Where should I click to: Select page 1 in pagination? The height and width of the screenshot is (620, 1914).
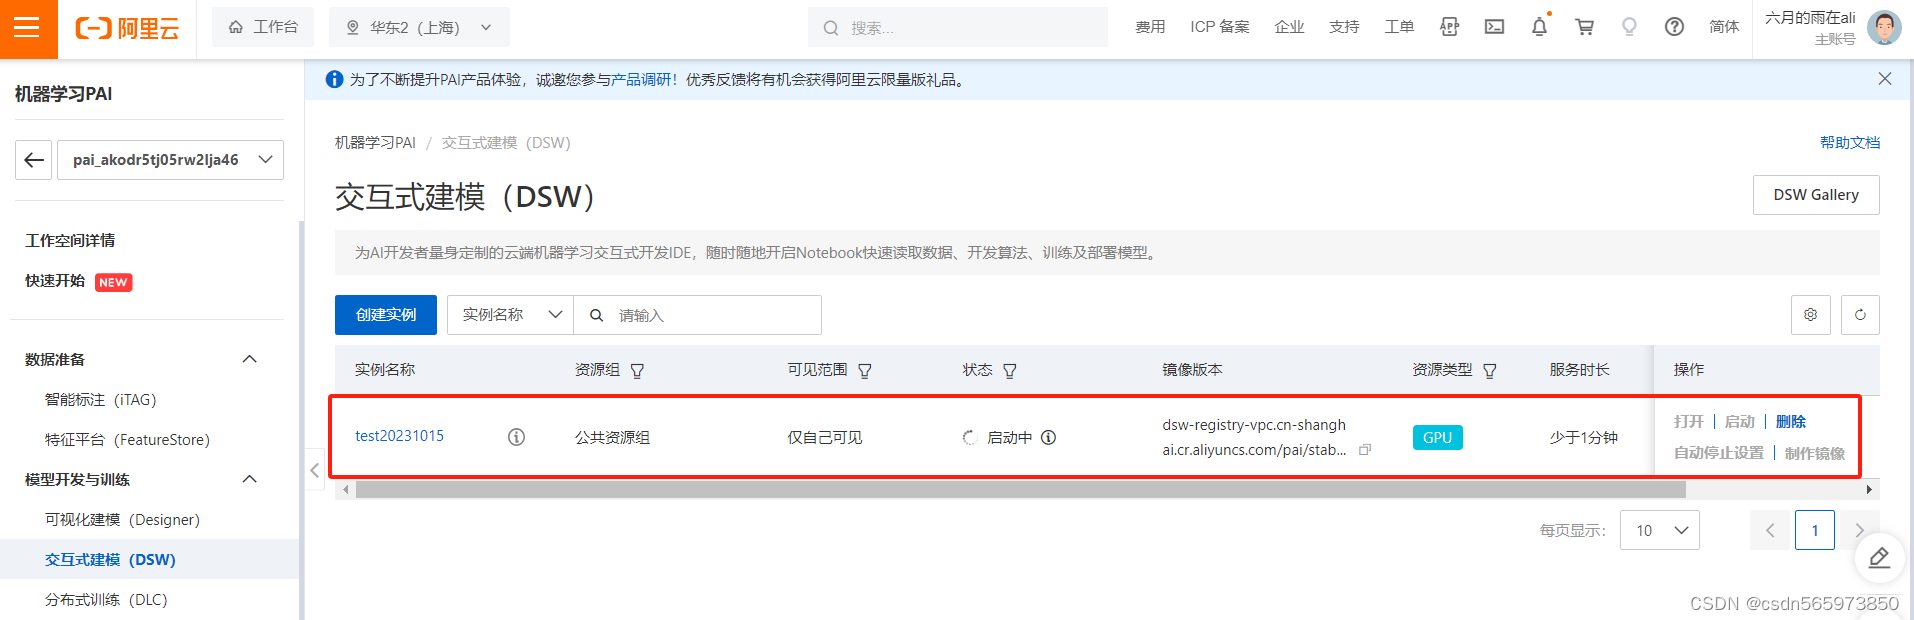click(1815, 530)
